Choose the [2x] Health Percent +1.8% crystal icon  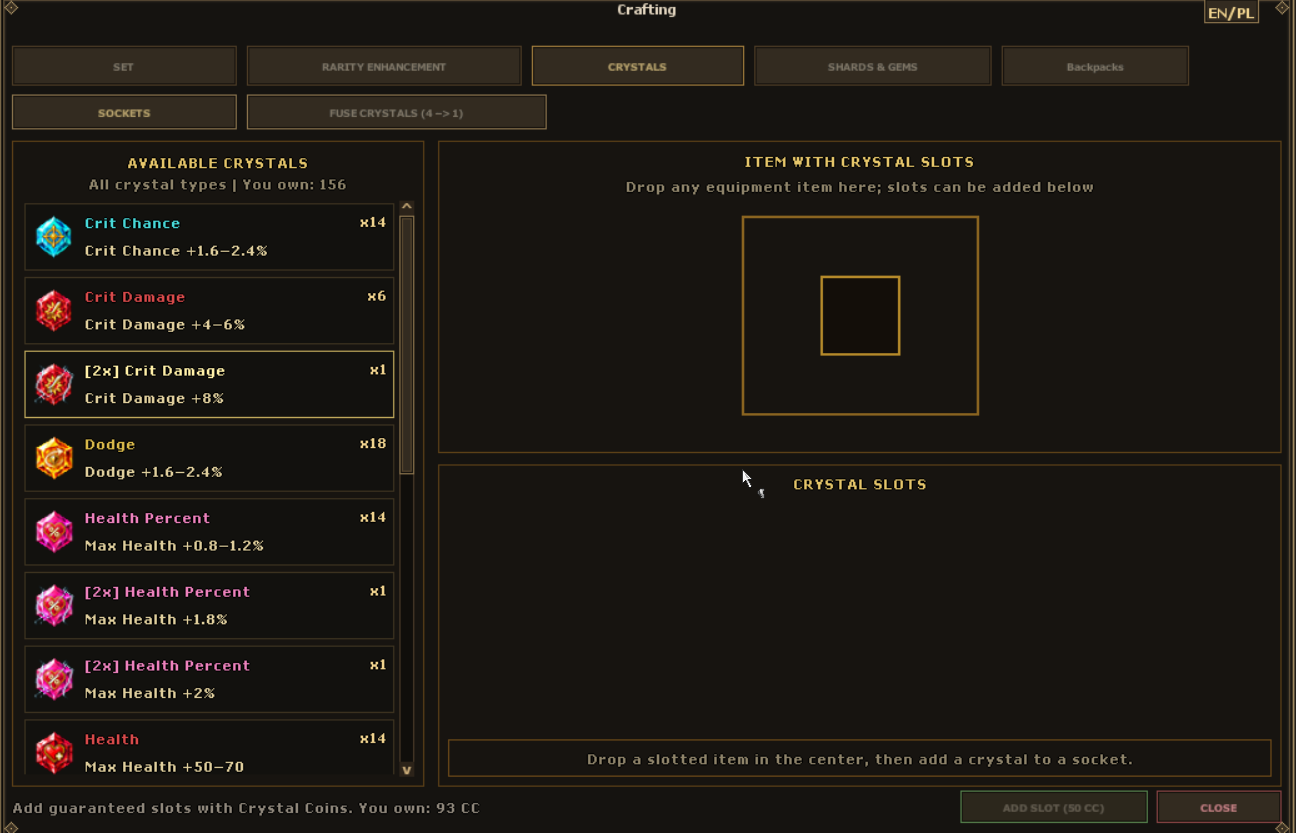pyautogui.click(x=54, y=606)
